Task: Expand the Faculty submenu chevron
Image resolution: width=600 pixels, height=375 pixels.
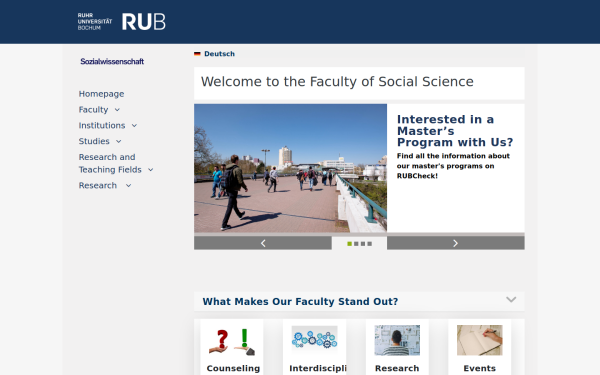Action: [x=117, y=110]
